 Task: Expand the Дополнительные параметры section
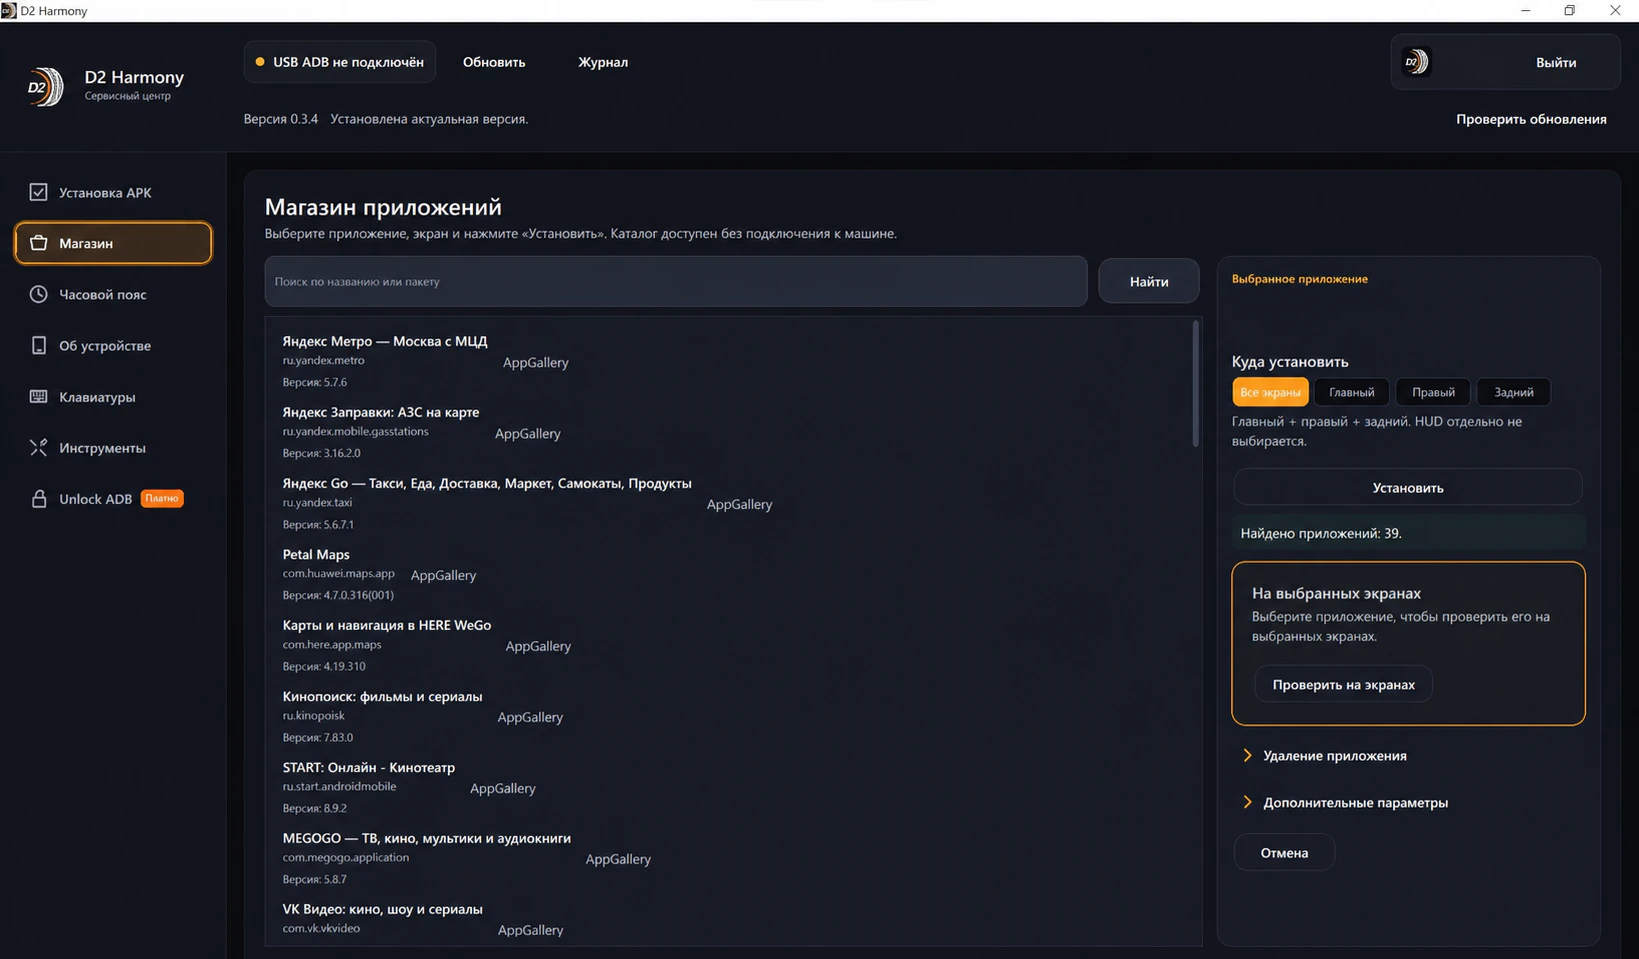click(x=1345, y=803)
